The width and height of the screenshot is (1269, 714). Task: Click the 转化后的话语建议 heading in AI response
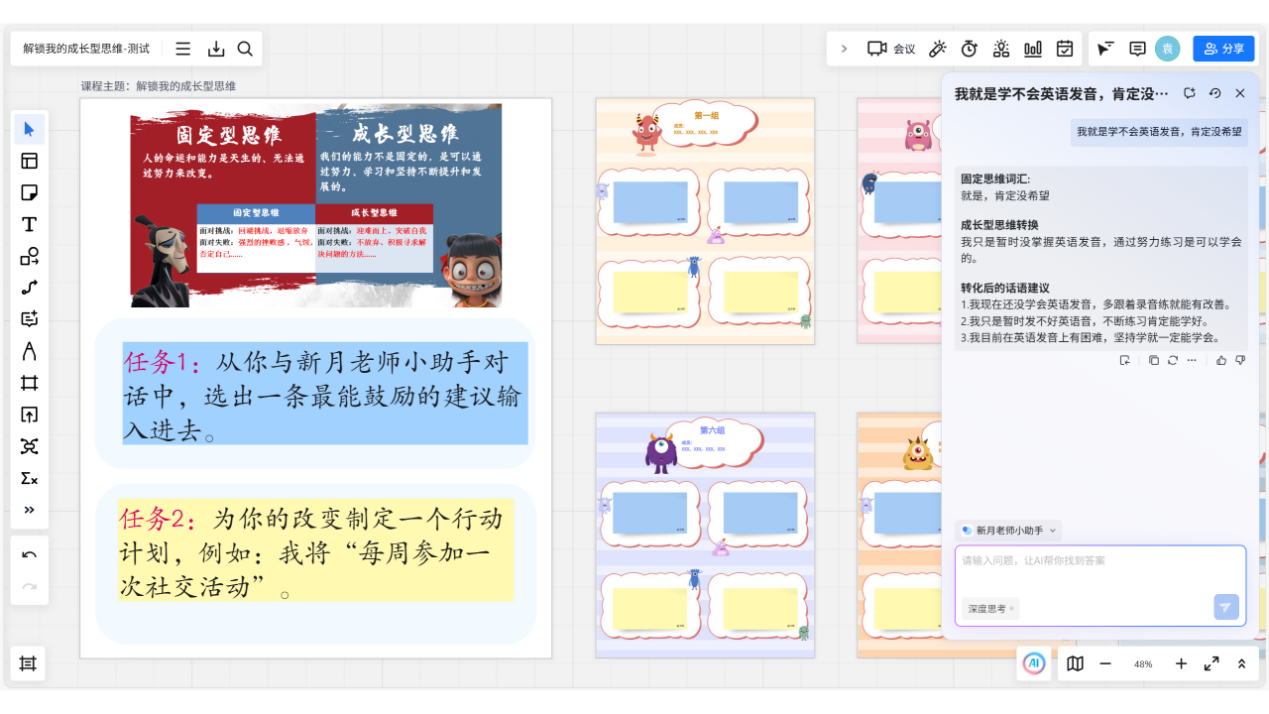tap(1005, 288)
